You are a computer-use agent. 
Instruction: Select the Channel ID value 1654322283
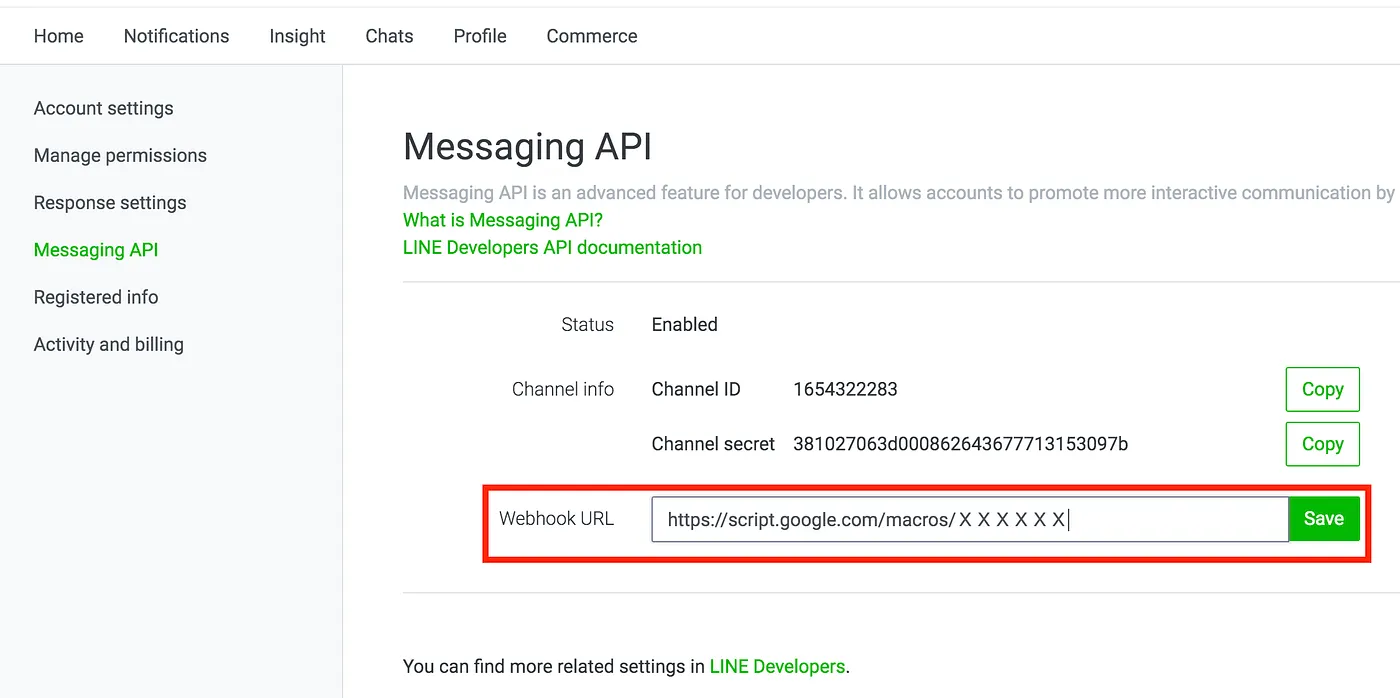coord(845,389)
